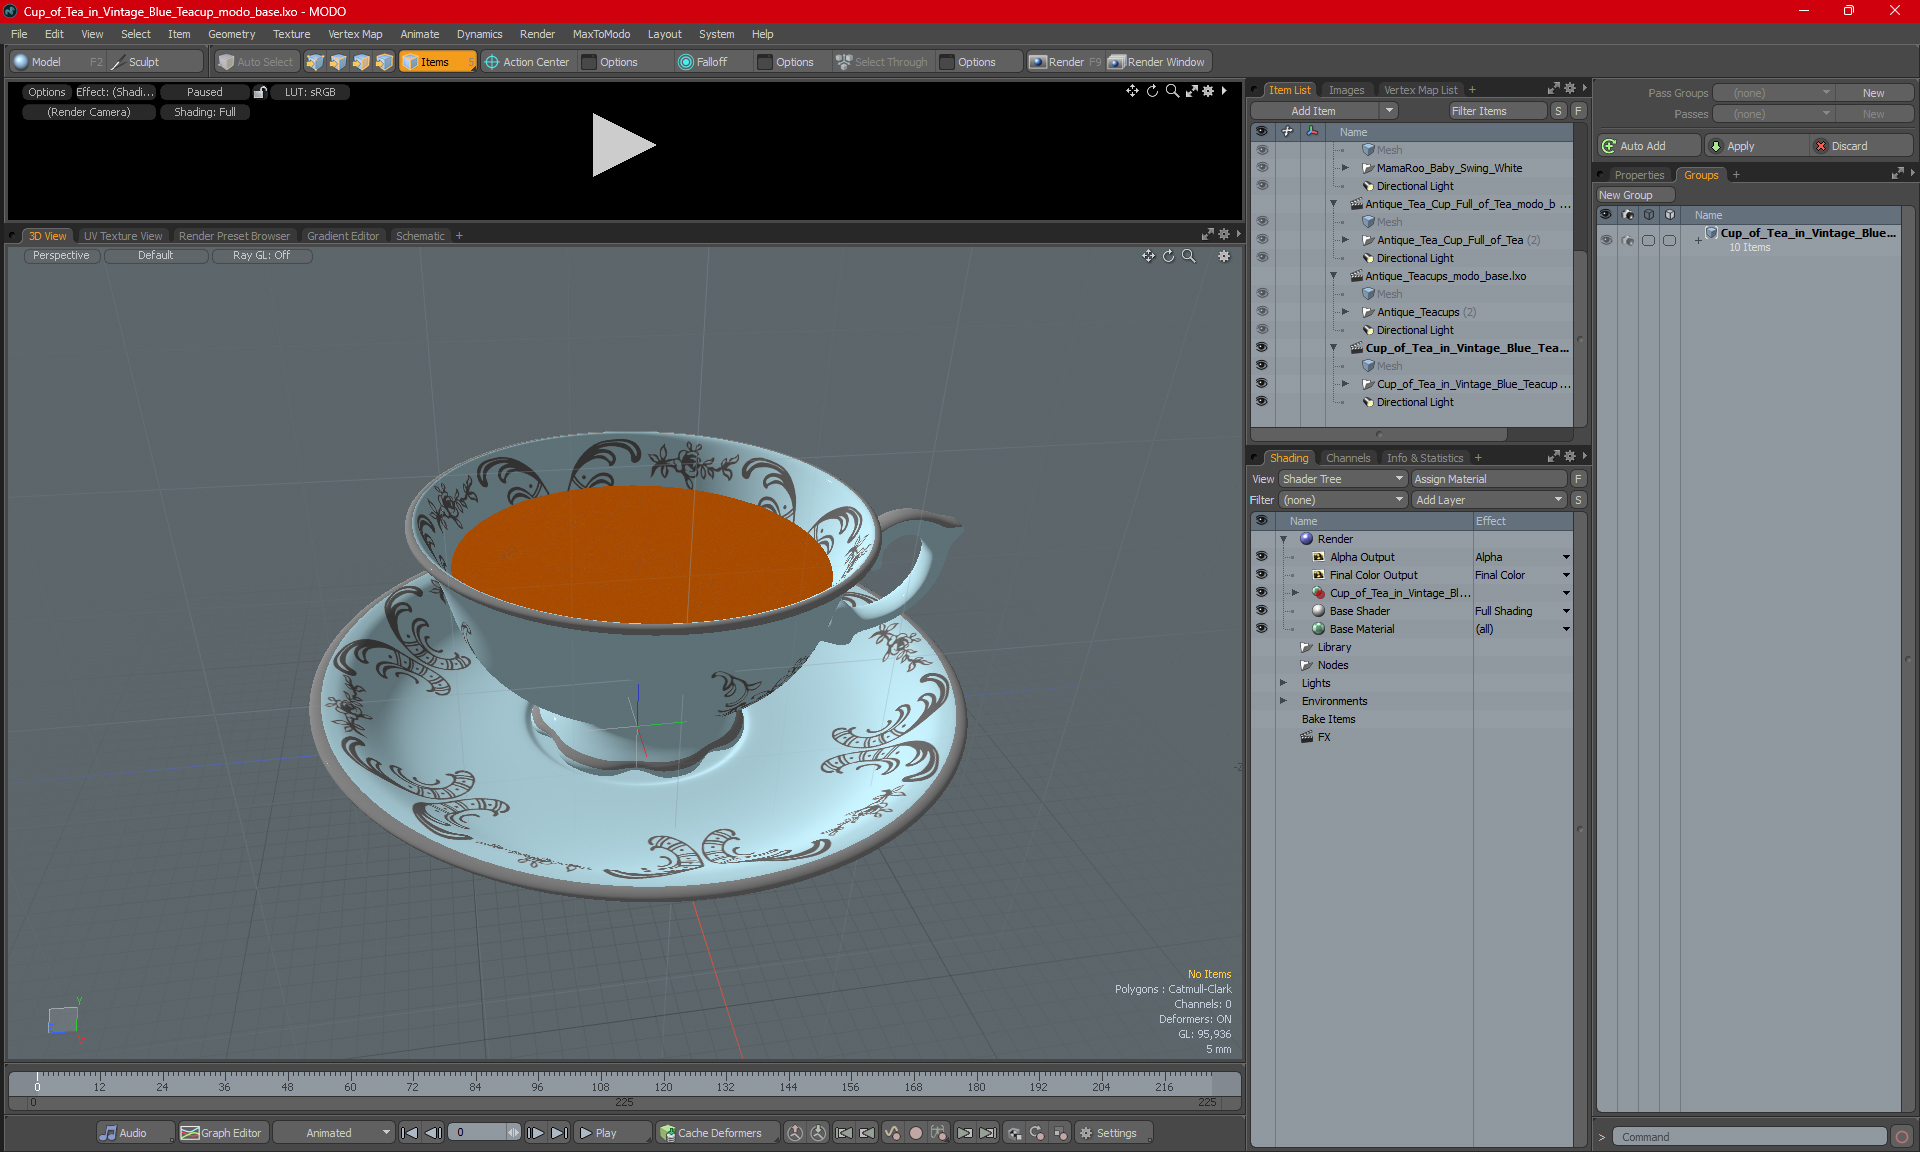Open the Vertex Map menu
The height and width of the screenshot is (1152, 1920).
click(x=355, y=34)
